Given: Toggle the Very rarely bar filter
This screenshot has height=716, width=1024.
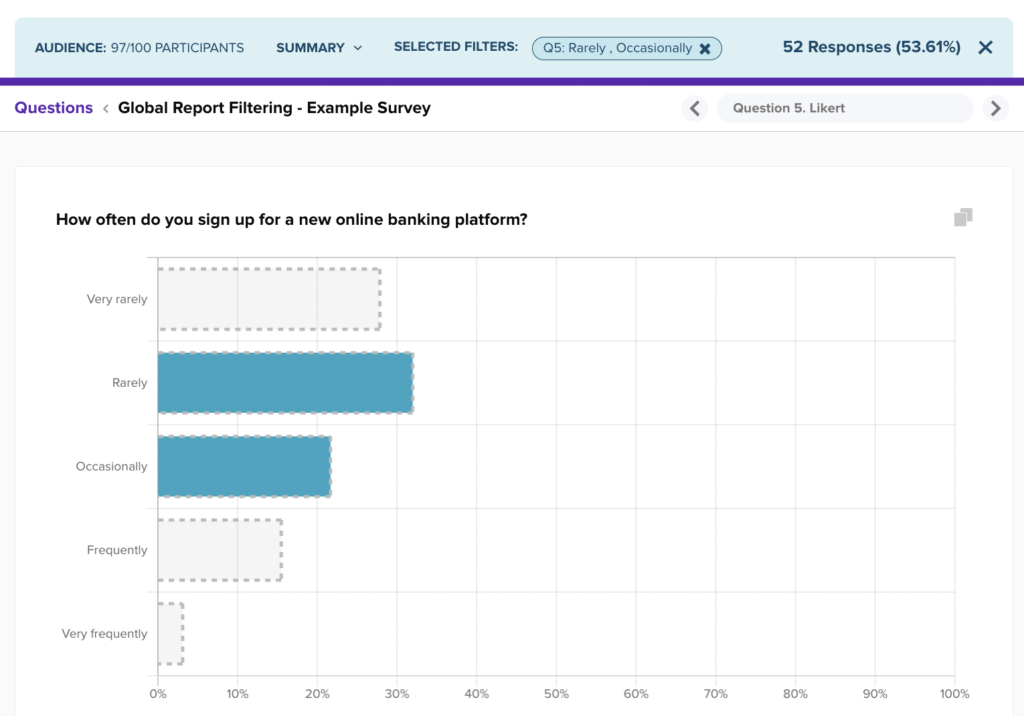Looking at the screenshot, I should pyautogui.click(x=269, y=299).
